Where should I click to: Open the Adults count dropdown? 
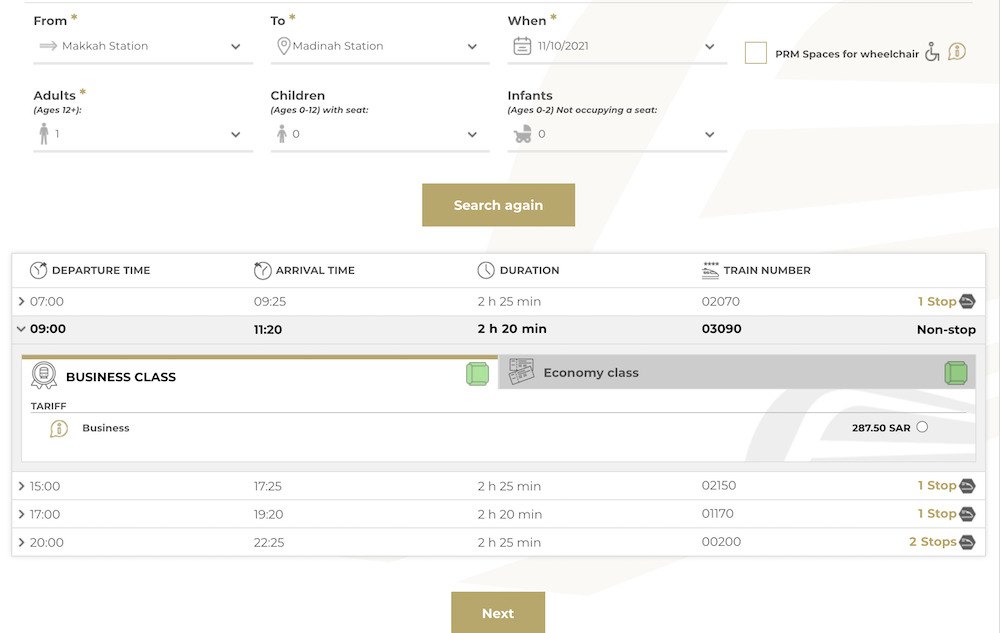coord(143,134)
